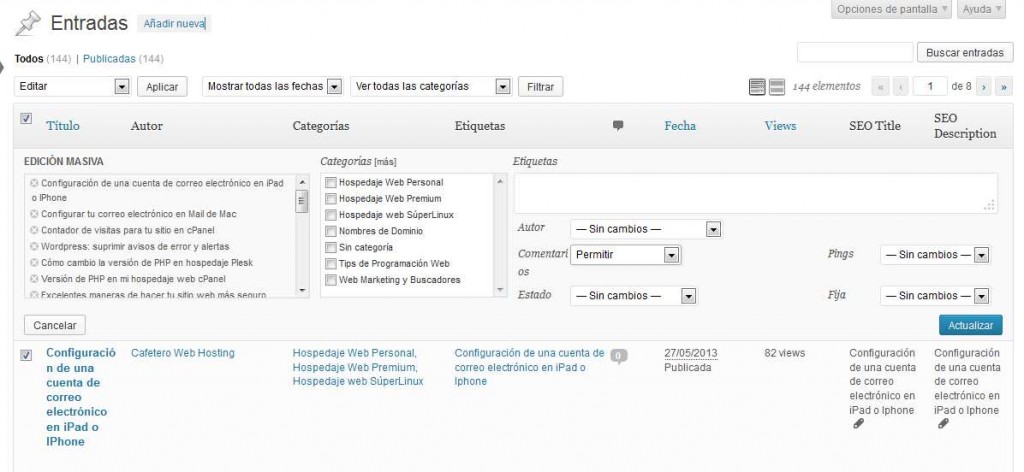Open Ver todas las categorías dropdown
The height and width of the screenshot is (472, 1024).
tap(431, 86)
